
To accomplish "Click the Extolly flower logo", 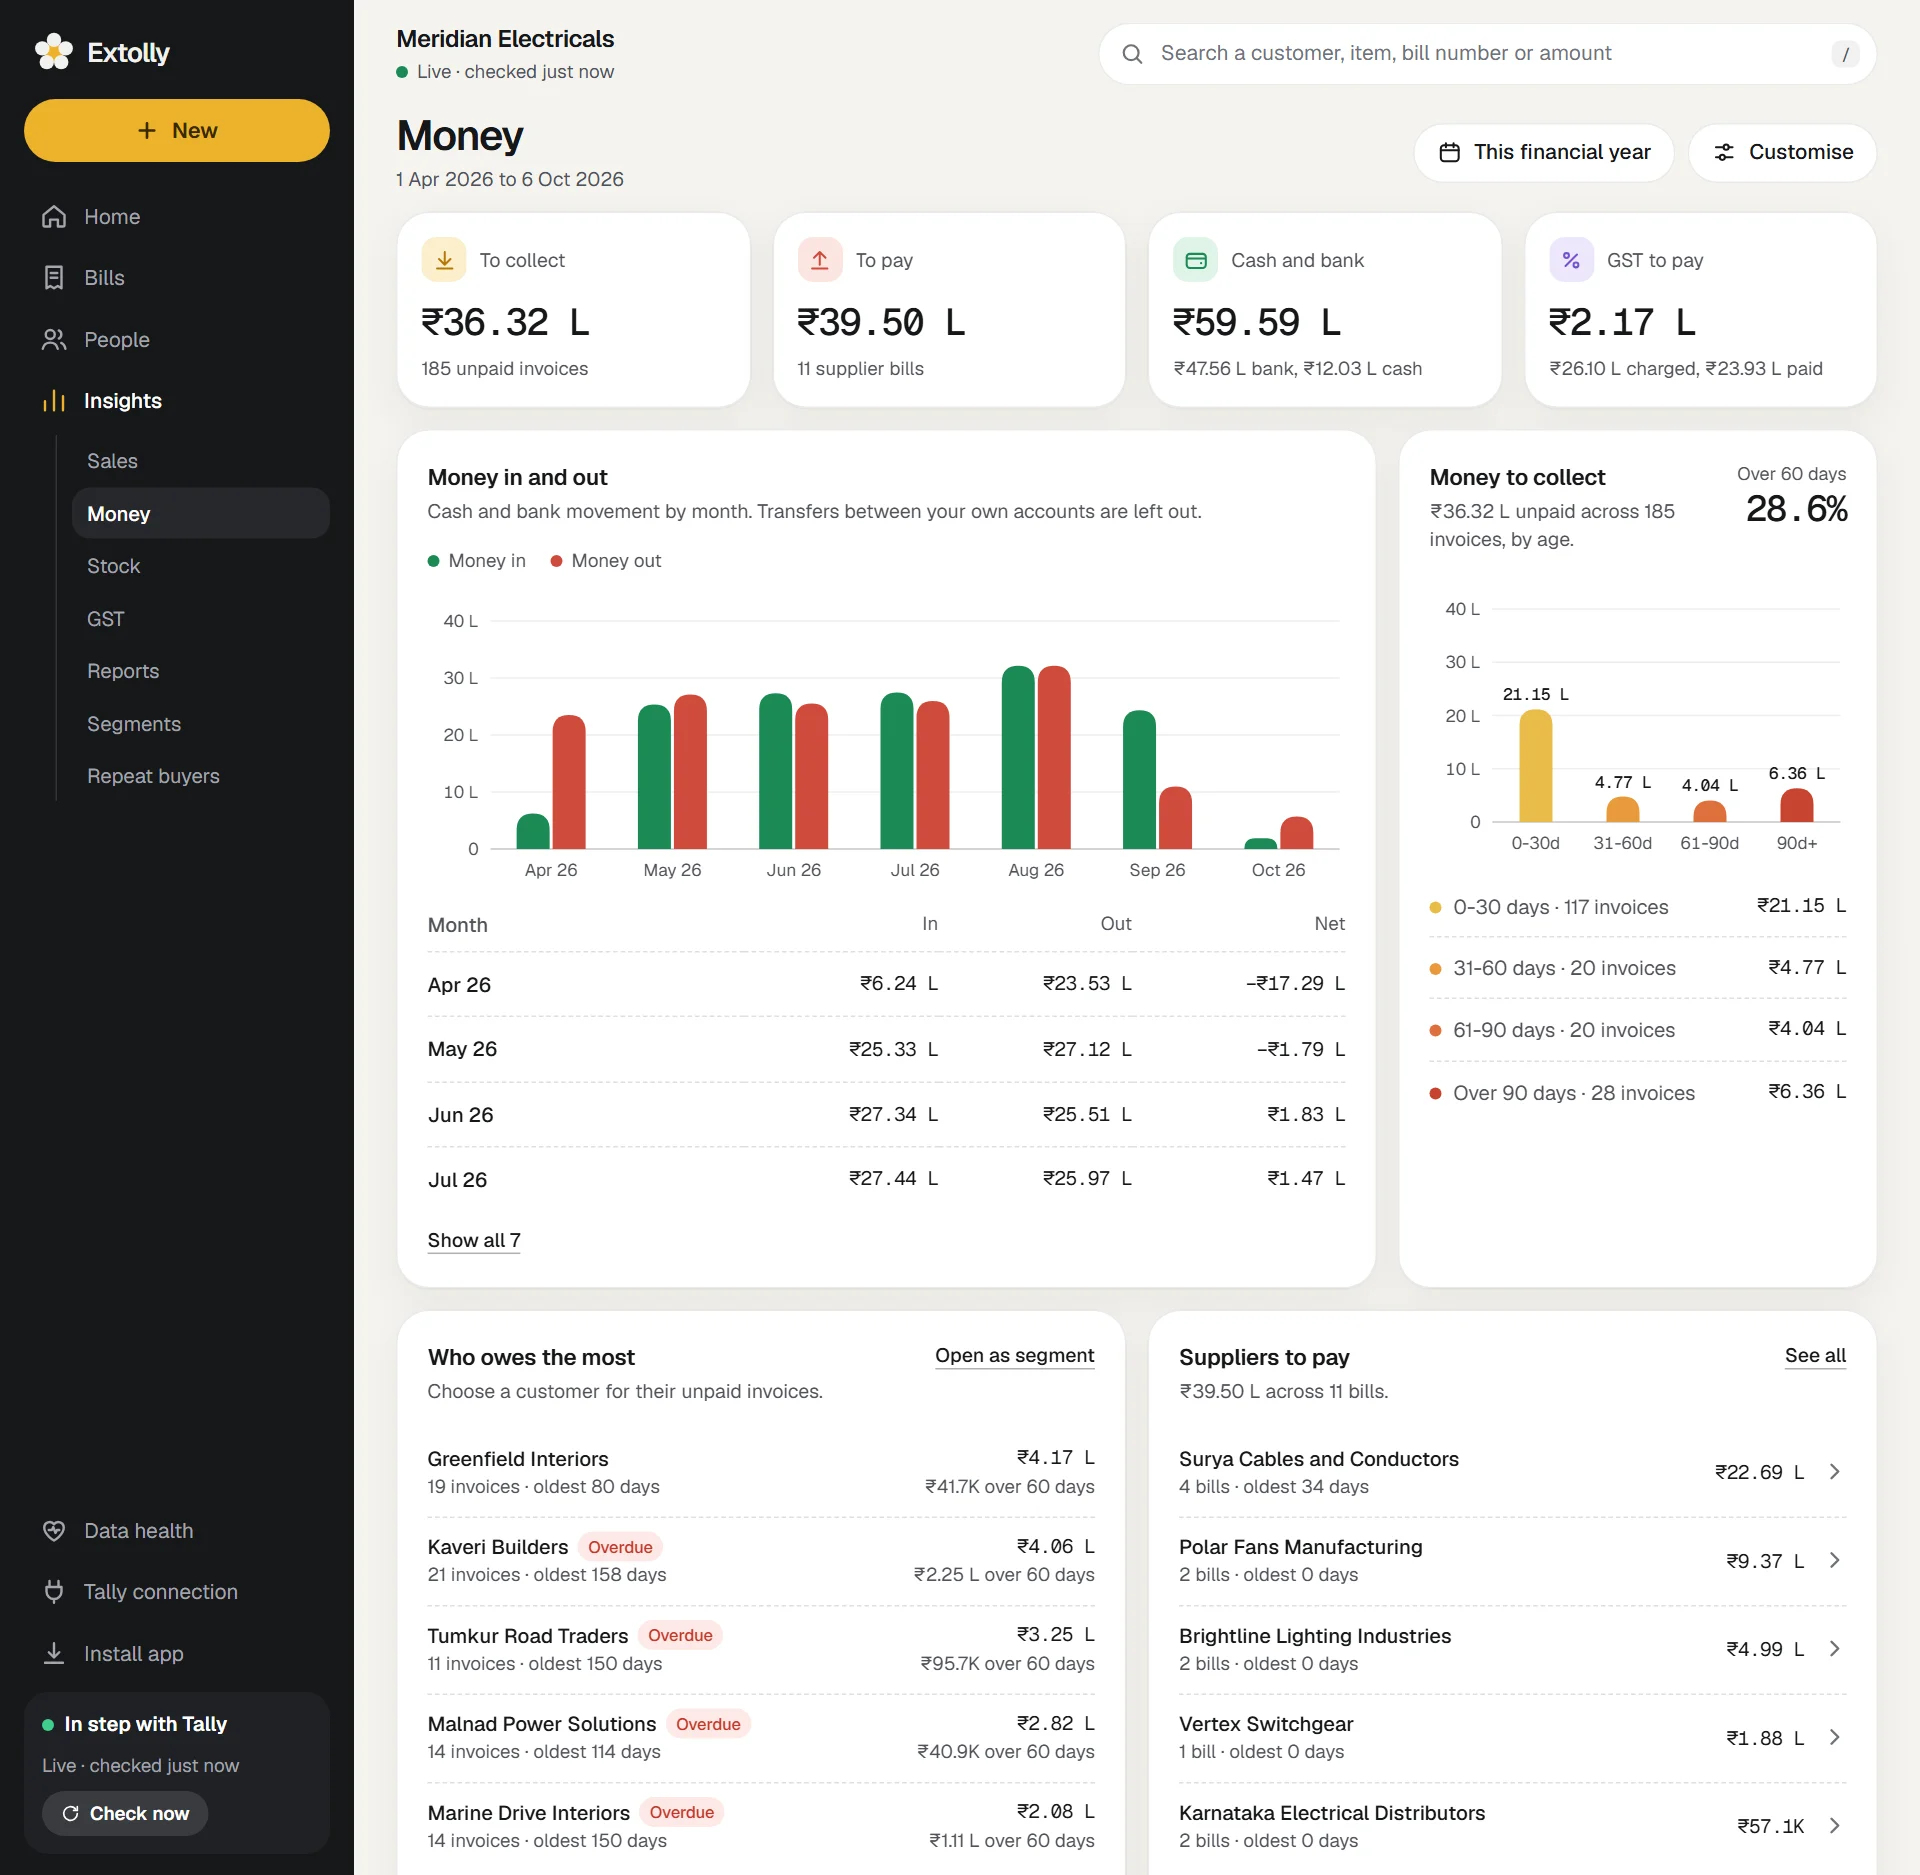I will [54, 52].
